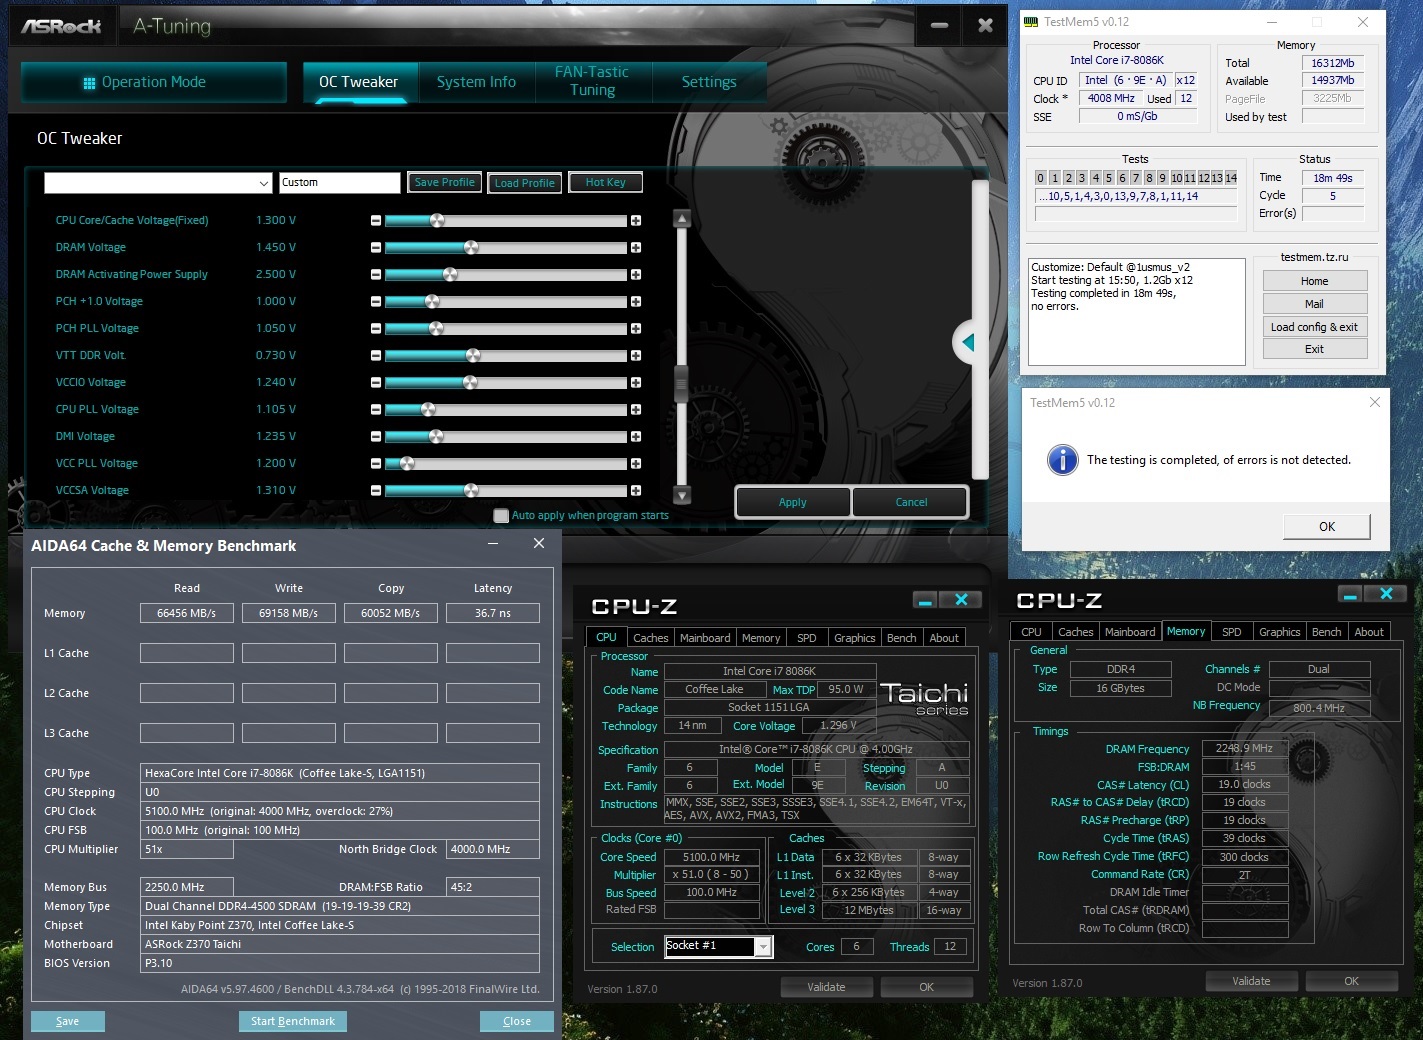Lower VCC PLL Voltage via minus icon
Viewport: 1423px width, 1040px height.
point(376,463)
